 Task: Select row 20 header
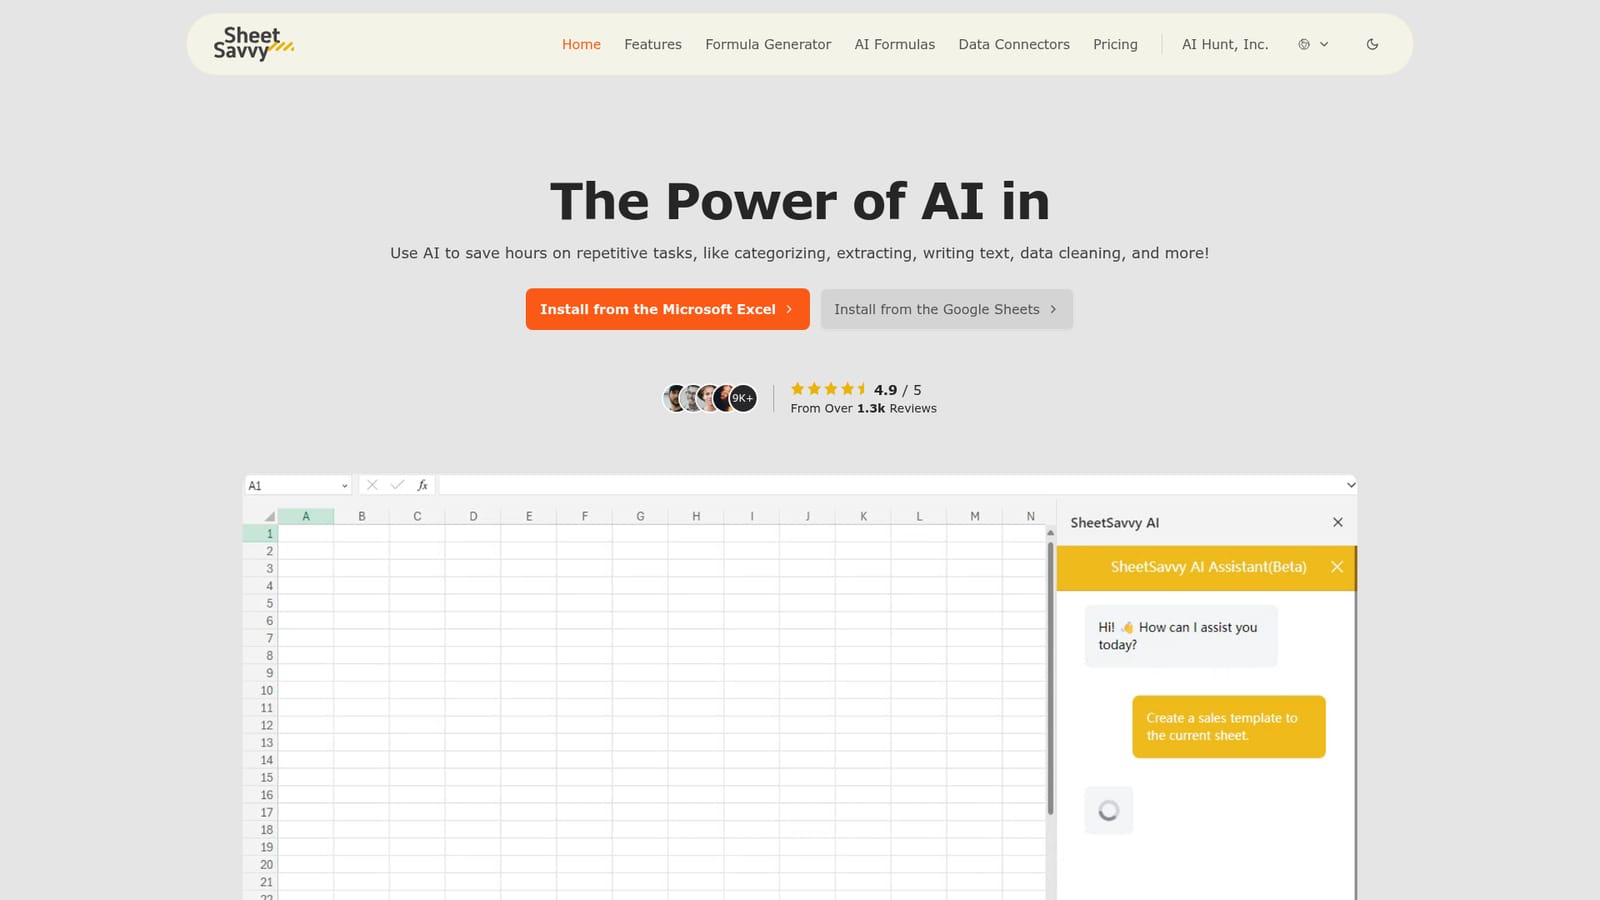pos(260,865)
